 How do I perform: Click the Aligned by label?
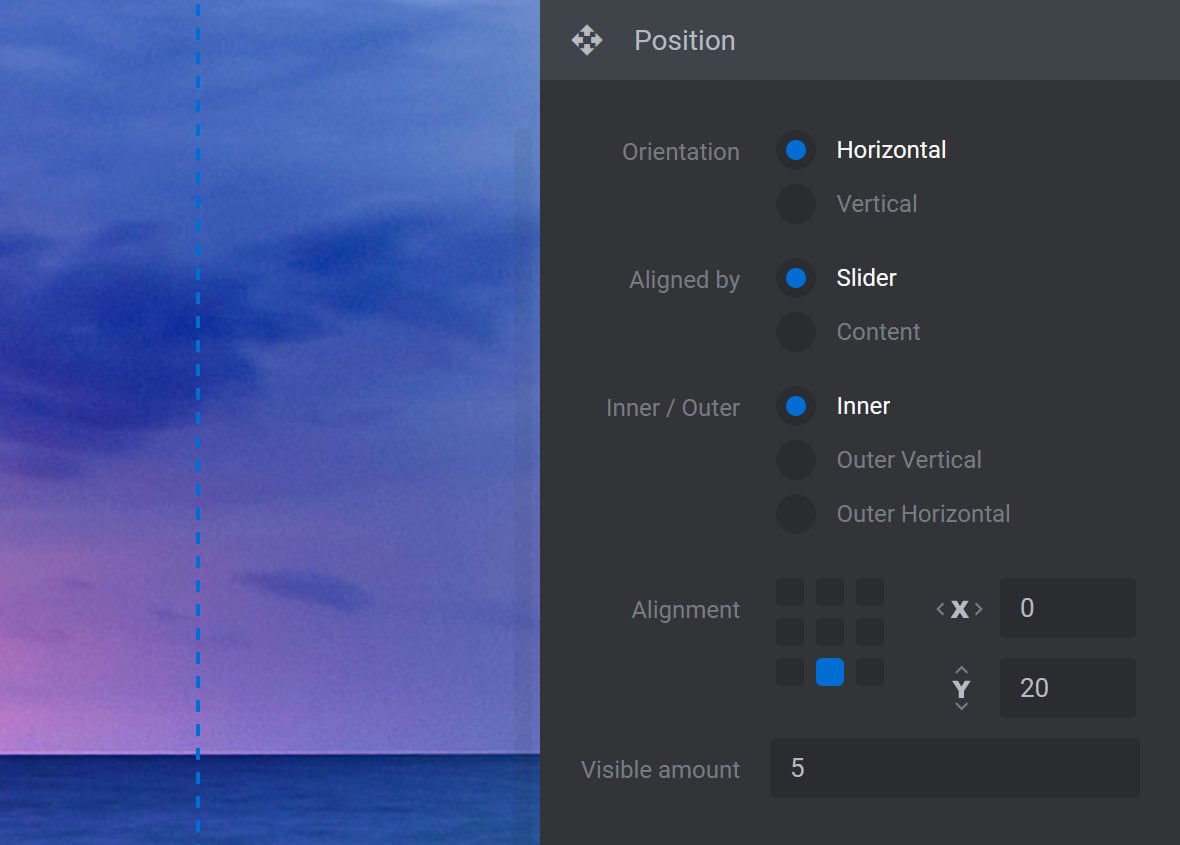tap(684, 280)
